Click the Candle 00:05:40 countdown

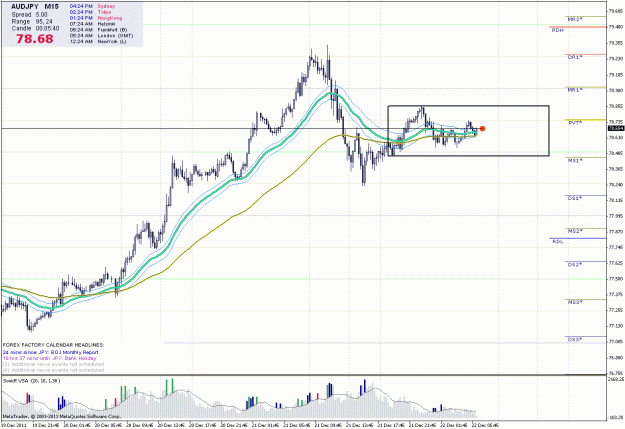click(35, 29)
